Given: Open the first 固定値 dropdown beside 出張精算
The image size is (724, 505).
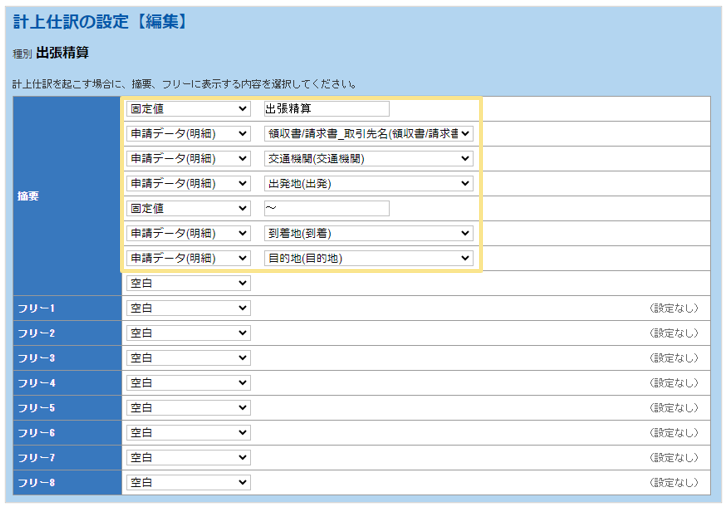Looking at the screenshot, I should [188, 109].
